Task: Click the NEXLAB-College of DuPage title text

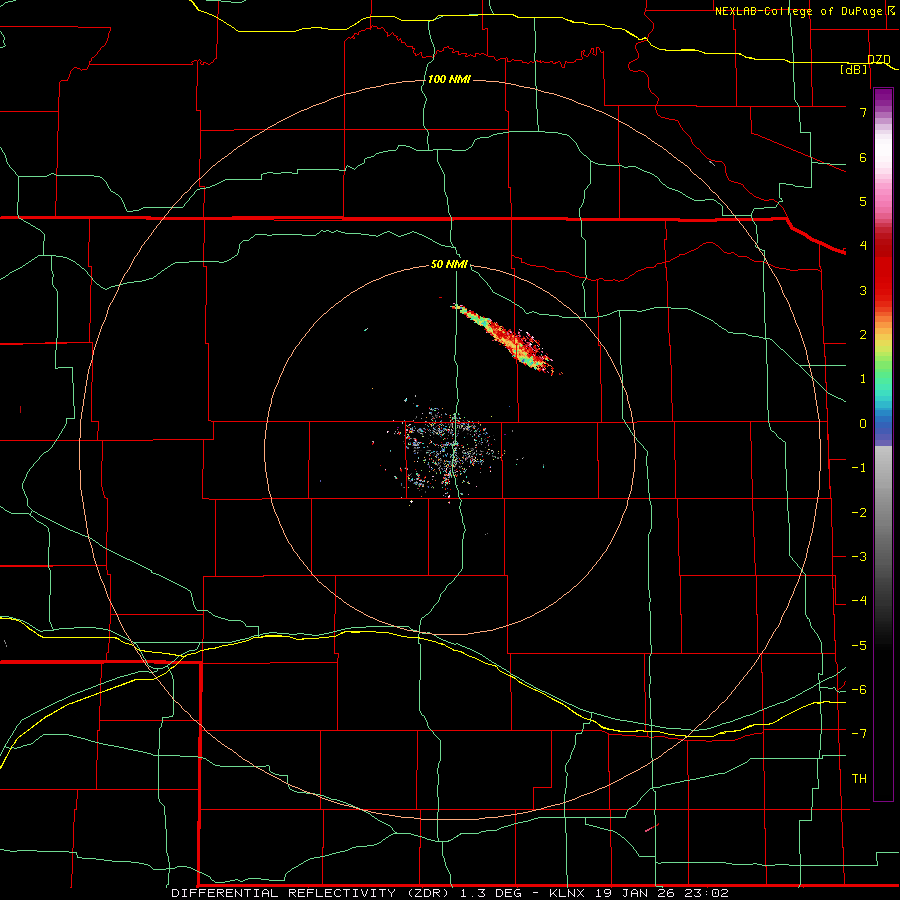Action: (801, 11)
